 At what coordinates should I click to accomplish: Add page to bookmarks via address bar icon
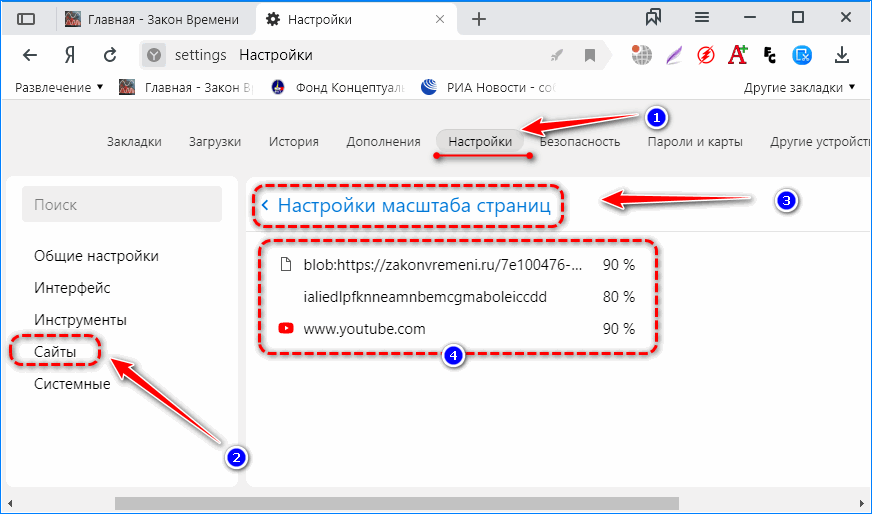[590, 55]
